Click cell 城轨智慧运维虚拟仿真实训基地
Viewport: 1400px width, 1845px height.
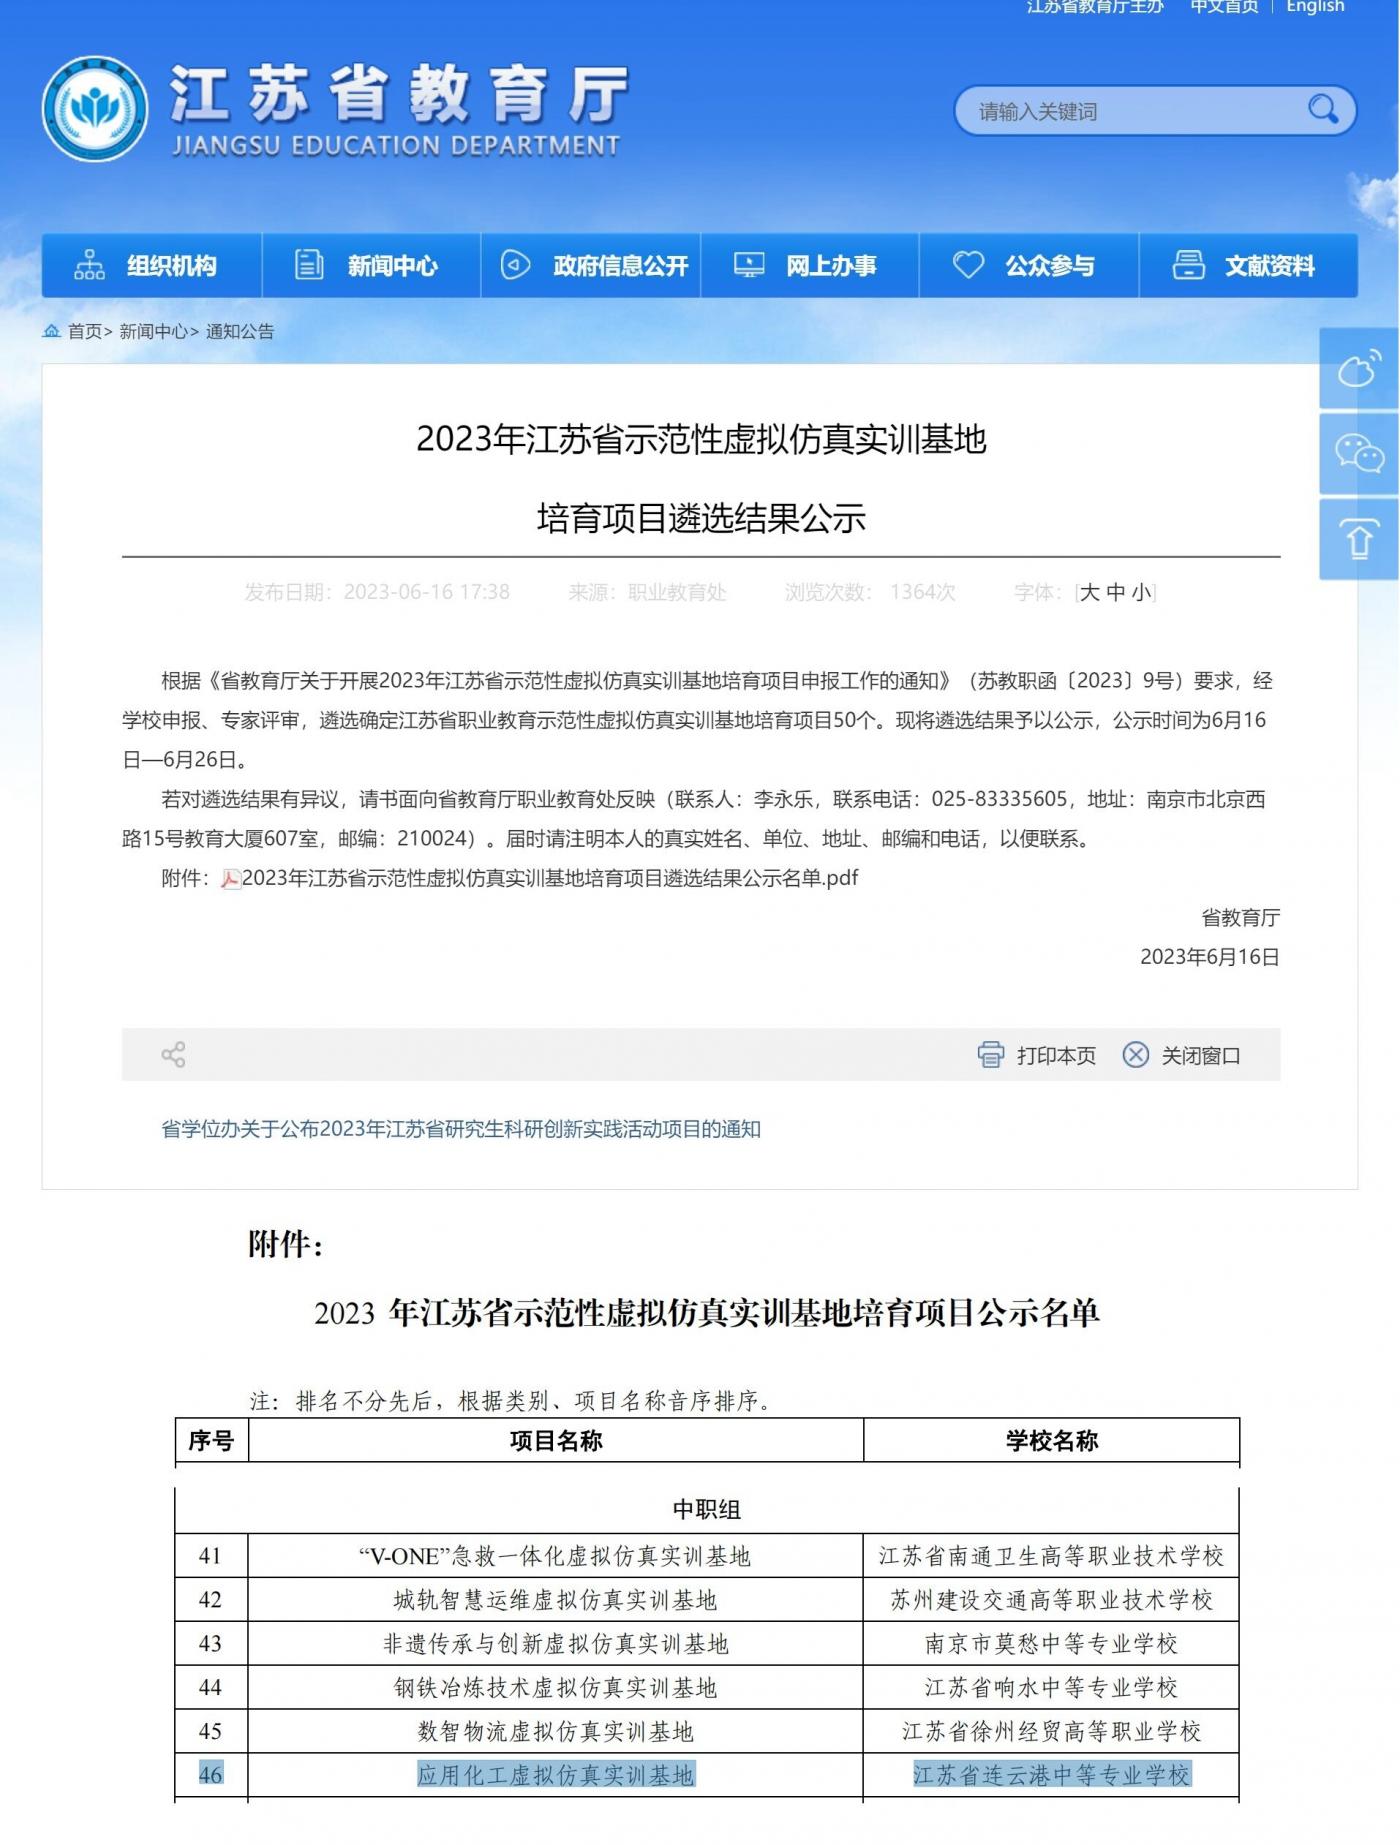pyautogui.click(x=555, y=1600)
